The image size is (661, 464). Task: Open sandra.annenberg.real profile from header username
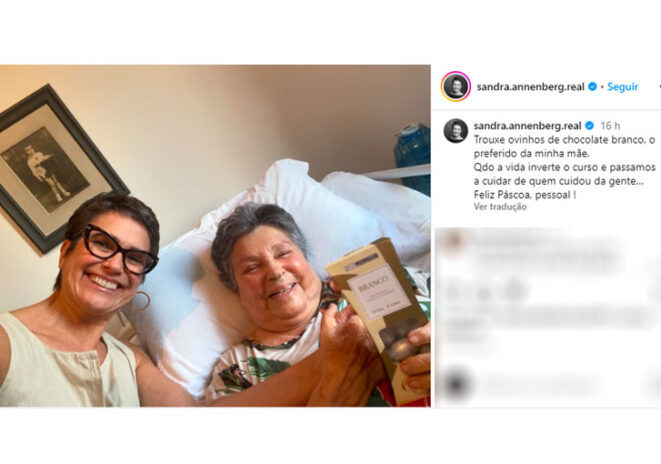pyautogui.click(x=530, y=87)
